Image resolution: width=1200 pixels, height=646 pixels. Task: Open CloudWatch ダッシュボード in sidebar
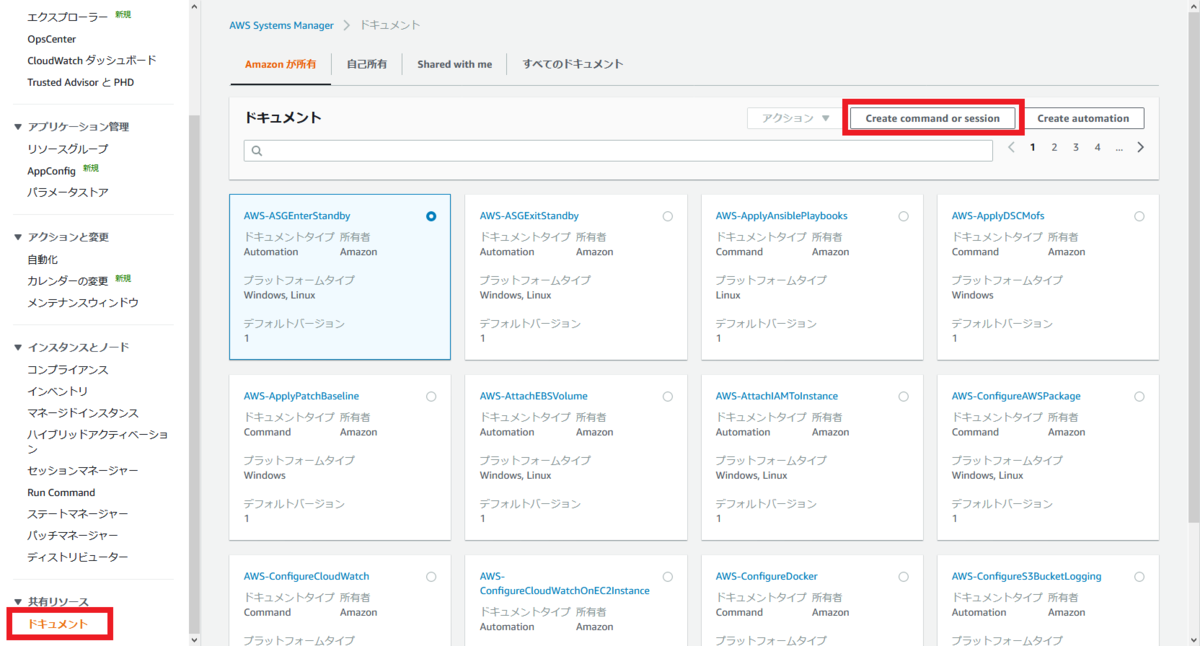(92, 60)
